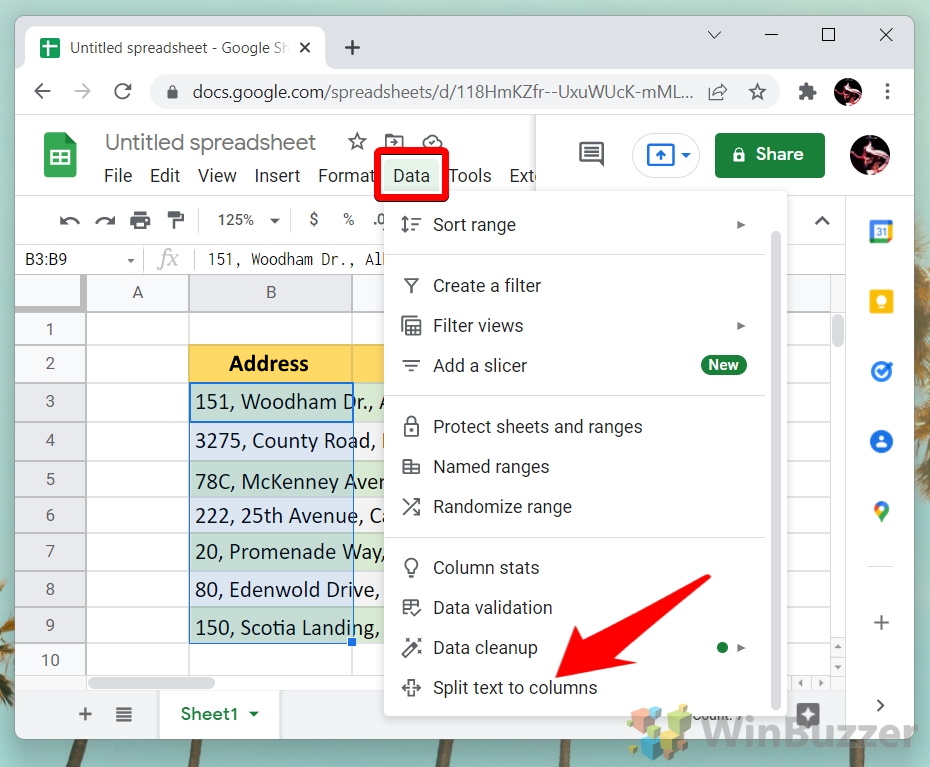Screen dimensions: 930x767
Task: Open the Sheet1 tab dropdown arrow
Action: [x=254, y=714]
